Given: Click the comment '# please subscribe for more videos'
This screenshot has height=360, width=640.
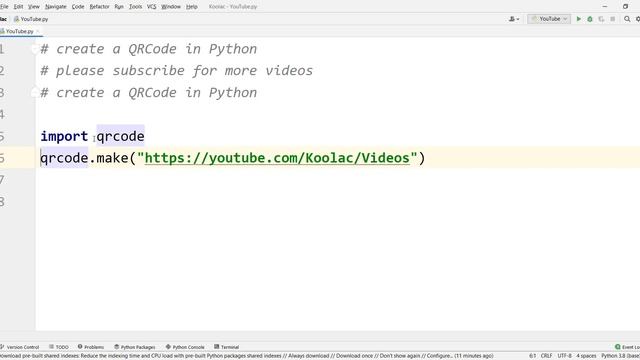Looking at the screenshot, I should pyautogui.click(x=176, y=71).
